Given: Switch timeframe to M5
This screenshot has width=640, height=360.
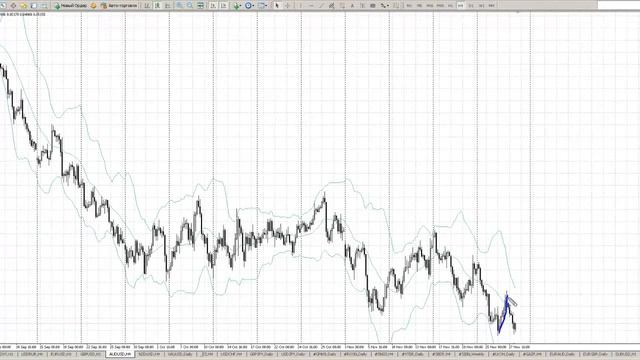Looking at the screenshot, I should coord(420,6).
